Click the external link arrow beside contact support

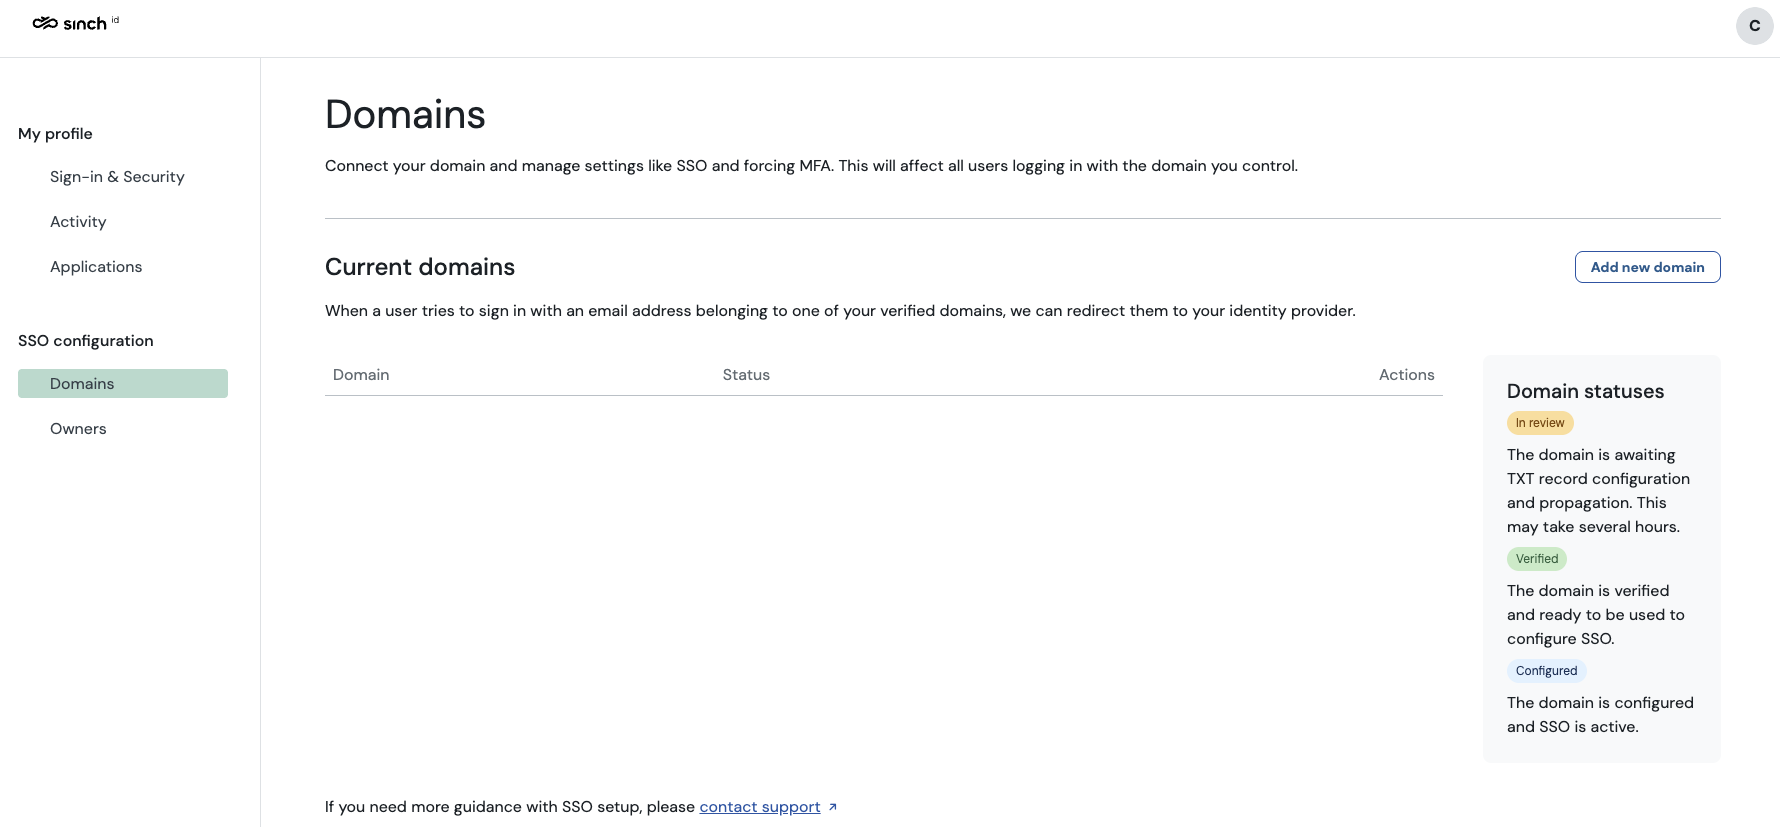[x=832, y=807]
